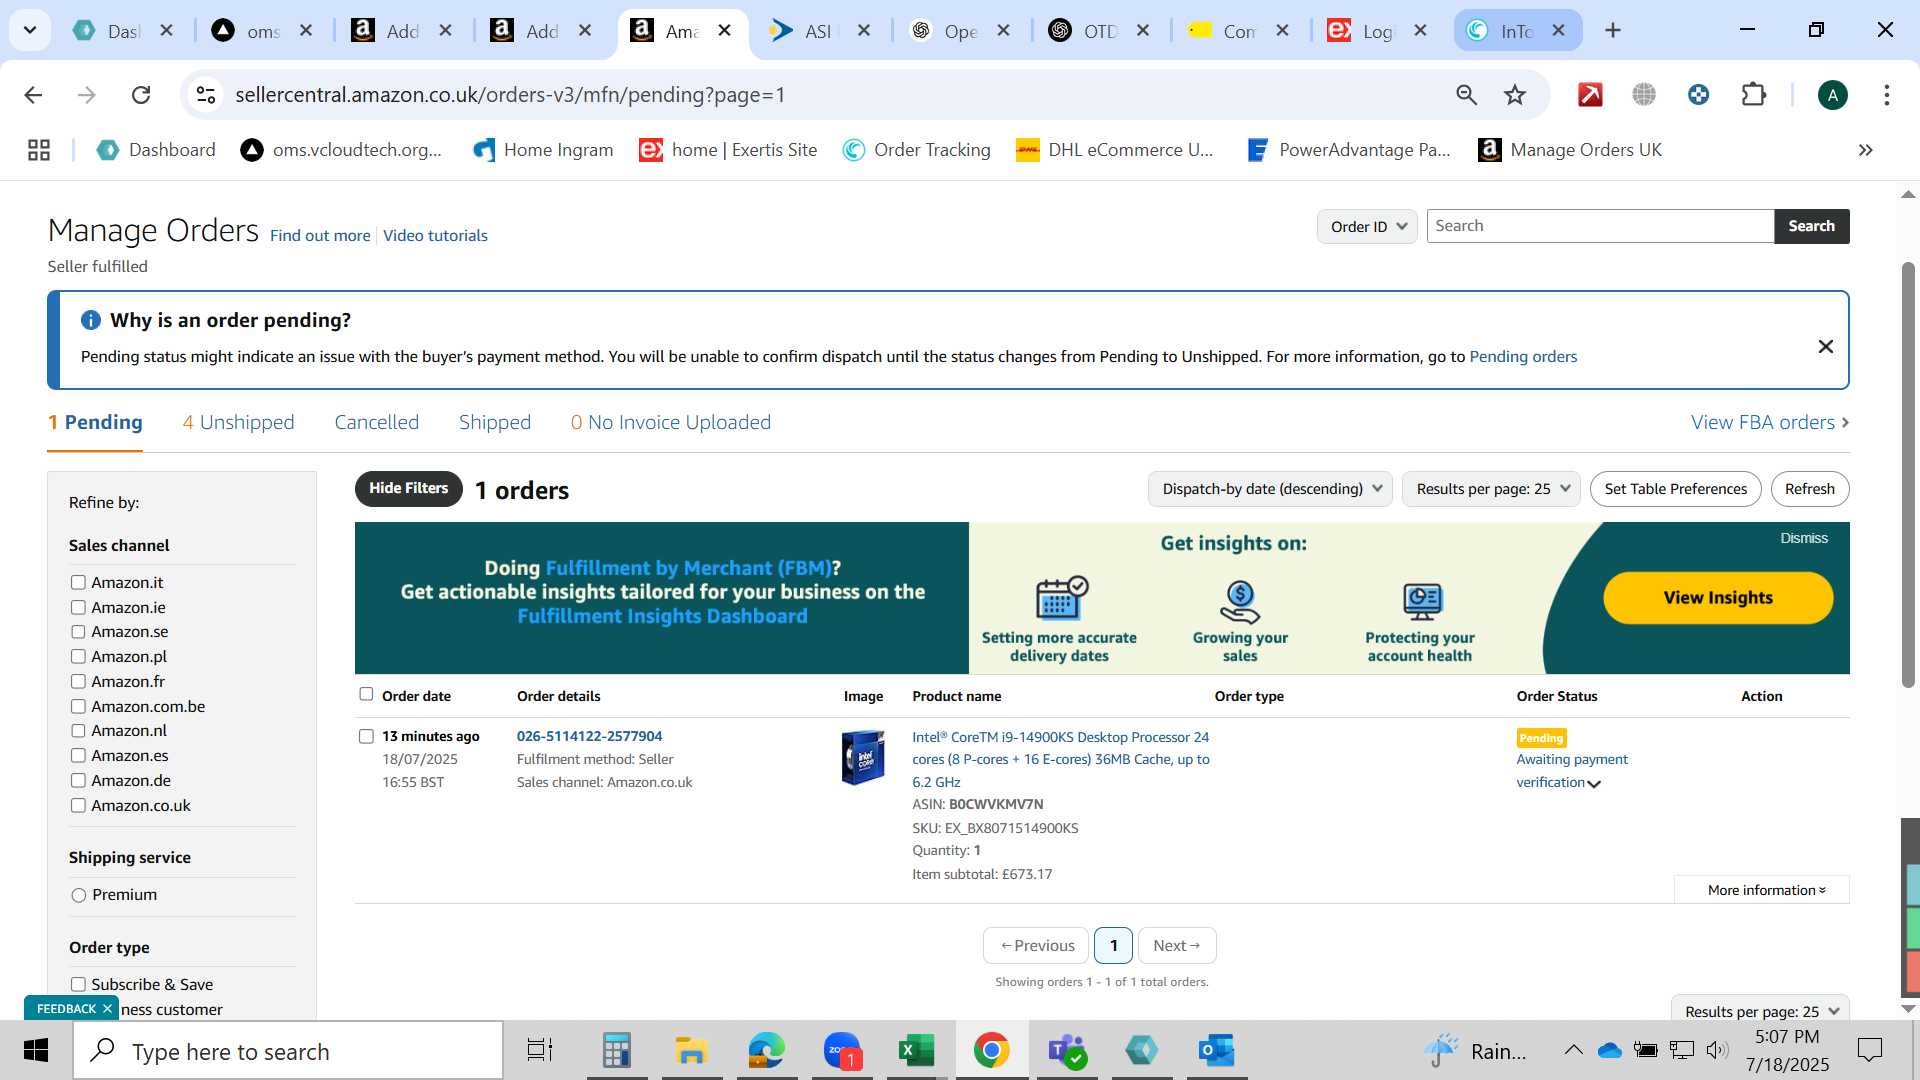Click the browser back arrow
The image size is (1920, 1080).
[33, 95]
